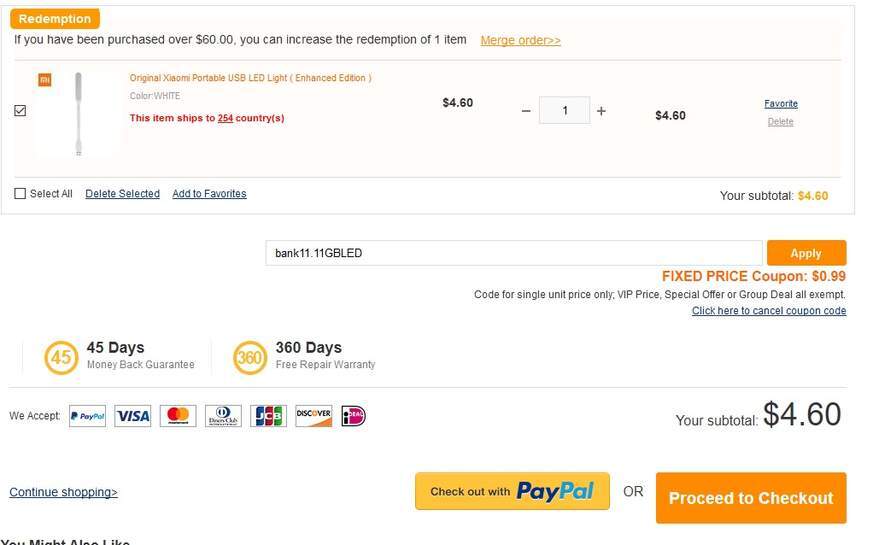This screenshot has width=873, height=545.
Task: Focus the coupon code input field
Action: 513,253
